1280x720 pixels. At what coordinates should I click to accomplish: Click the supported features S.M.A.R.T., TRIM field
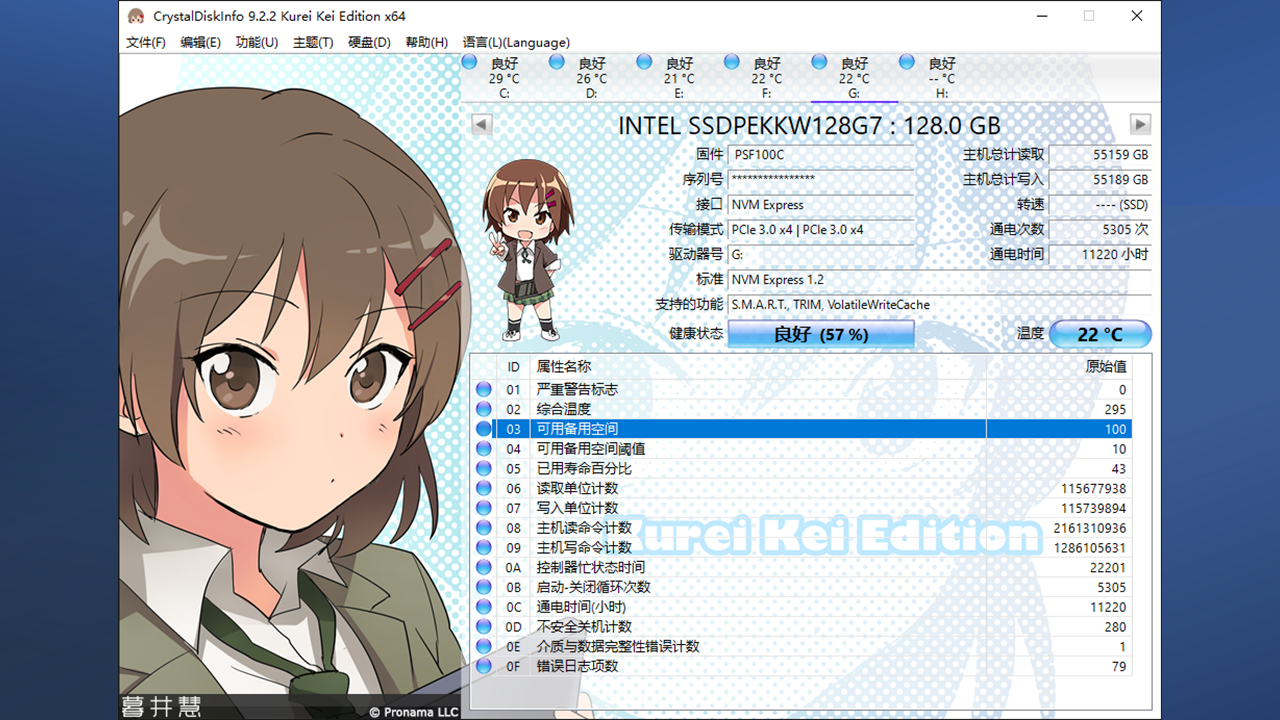(940, 305)
